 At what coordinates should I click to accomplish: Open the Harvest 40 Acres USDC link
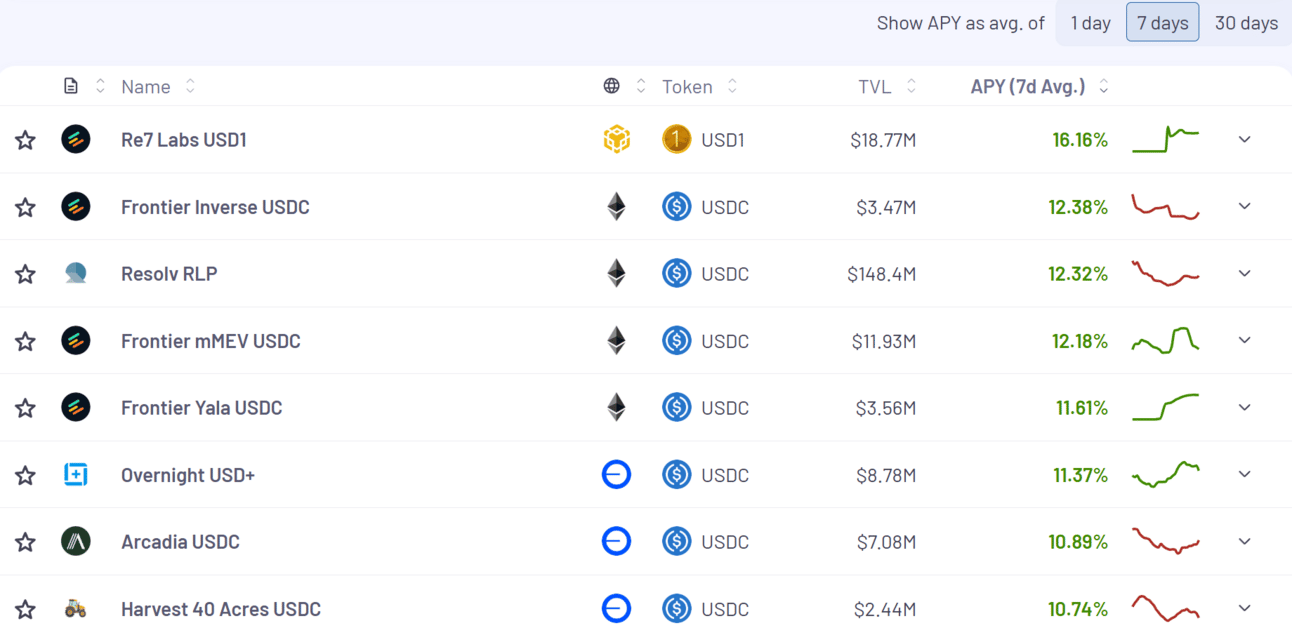(220, 609)
